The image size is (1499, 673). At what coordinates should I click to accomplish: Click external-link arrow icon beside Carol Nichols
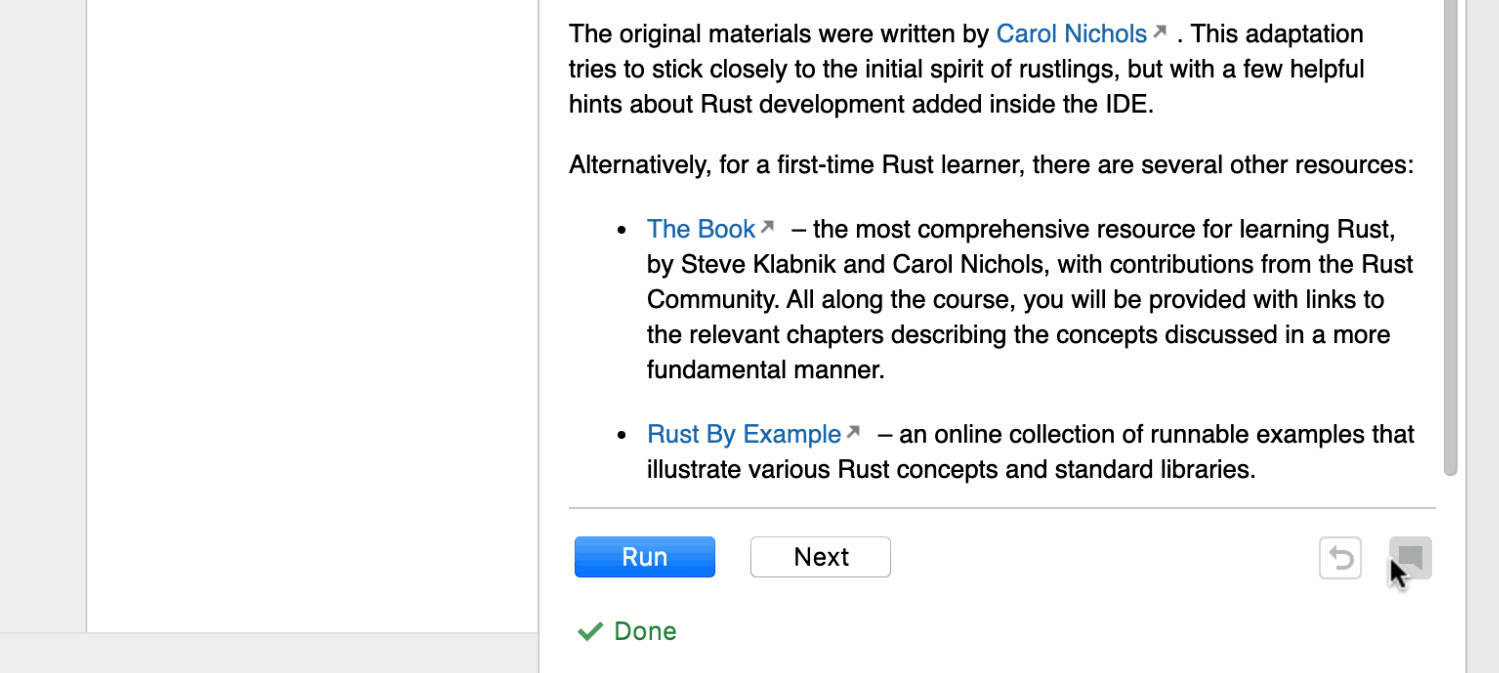(1160, 31)
